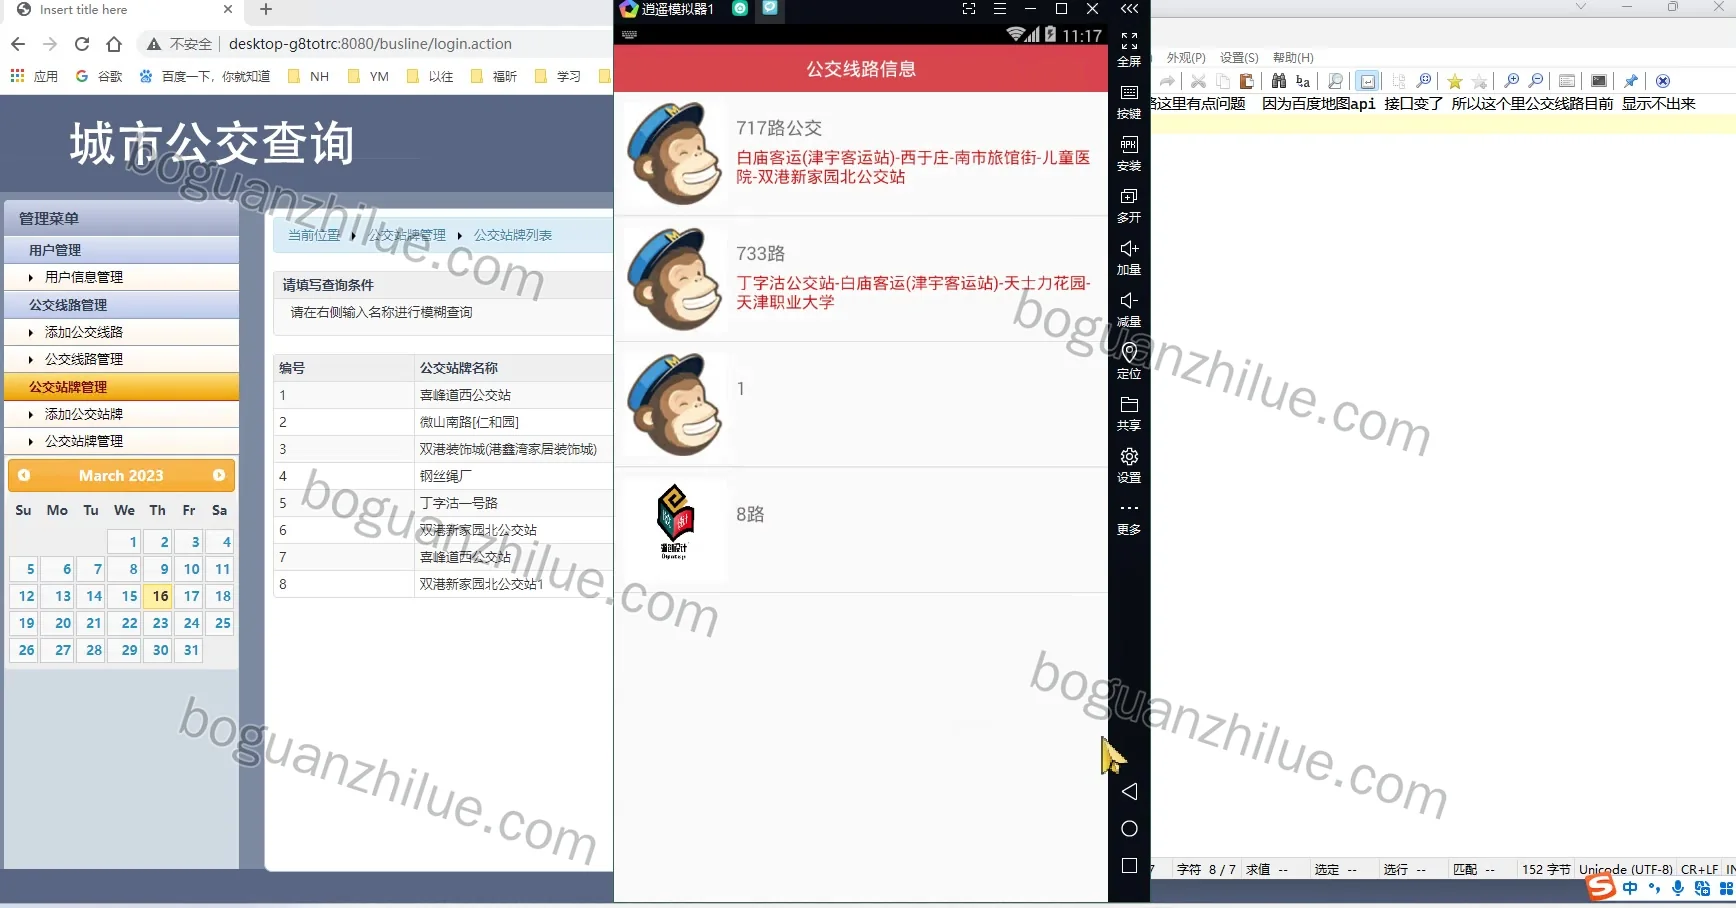
Task: Open the 福昕 bookmarks folder
Action: click(x=494, y=76)
